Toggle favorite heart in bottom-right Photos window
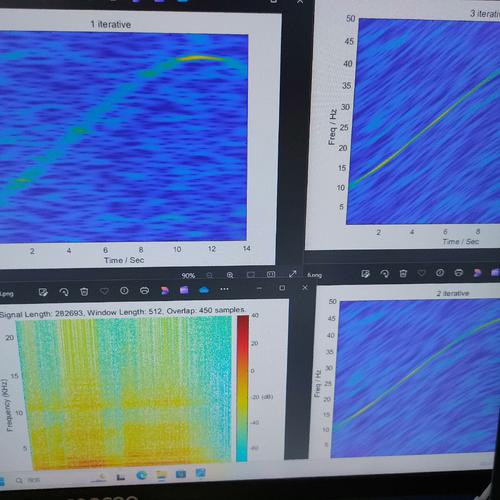The image size is (500, 500). pyautogui.click(x=421, y=273)
